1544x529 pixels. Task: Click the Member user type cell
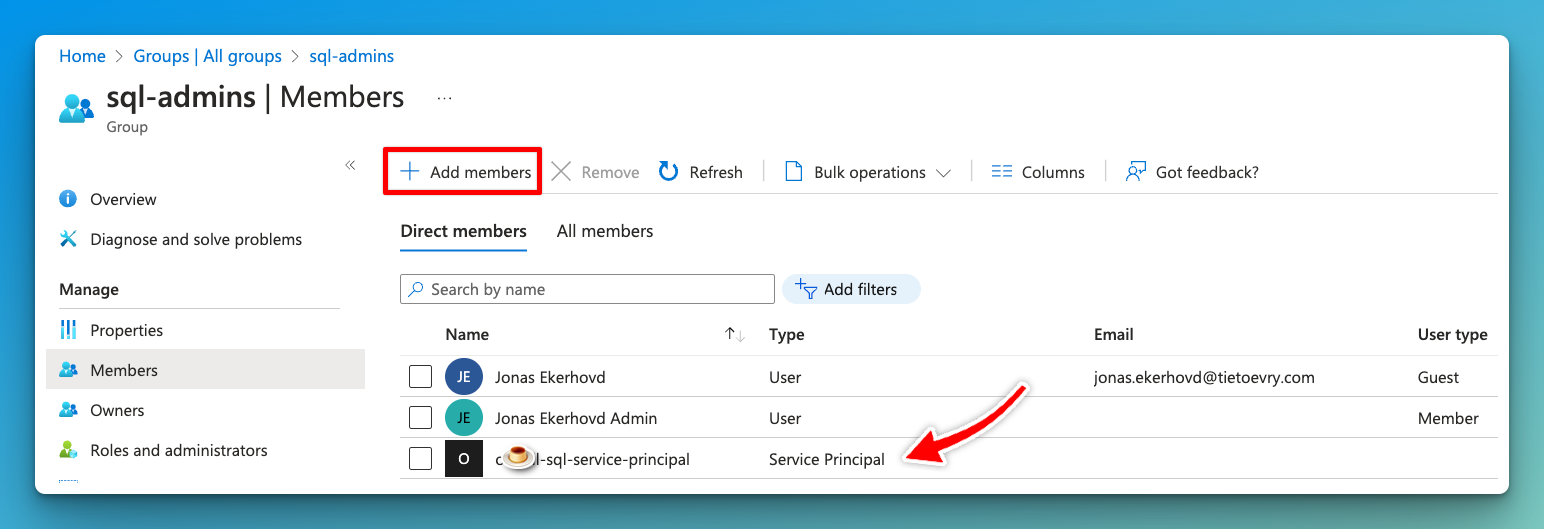pyautogui.click(x=1448, y=418)
